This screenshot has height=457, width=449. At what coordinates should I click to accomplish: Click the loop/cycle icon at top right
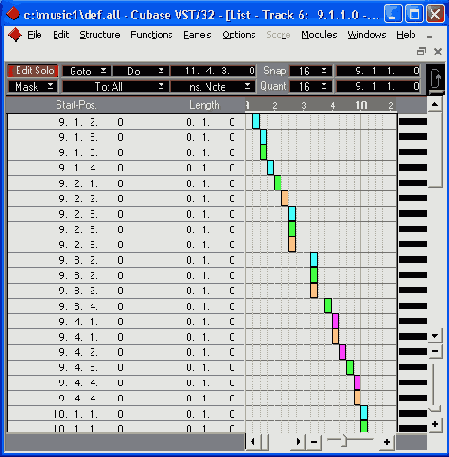tap(436, 79)
